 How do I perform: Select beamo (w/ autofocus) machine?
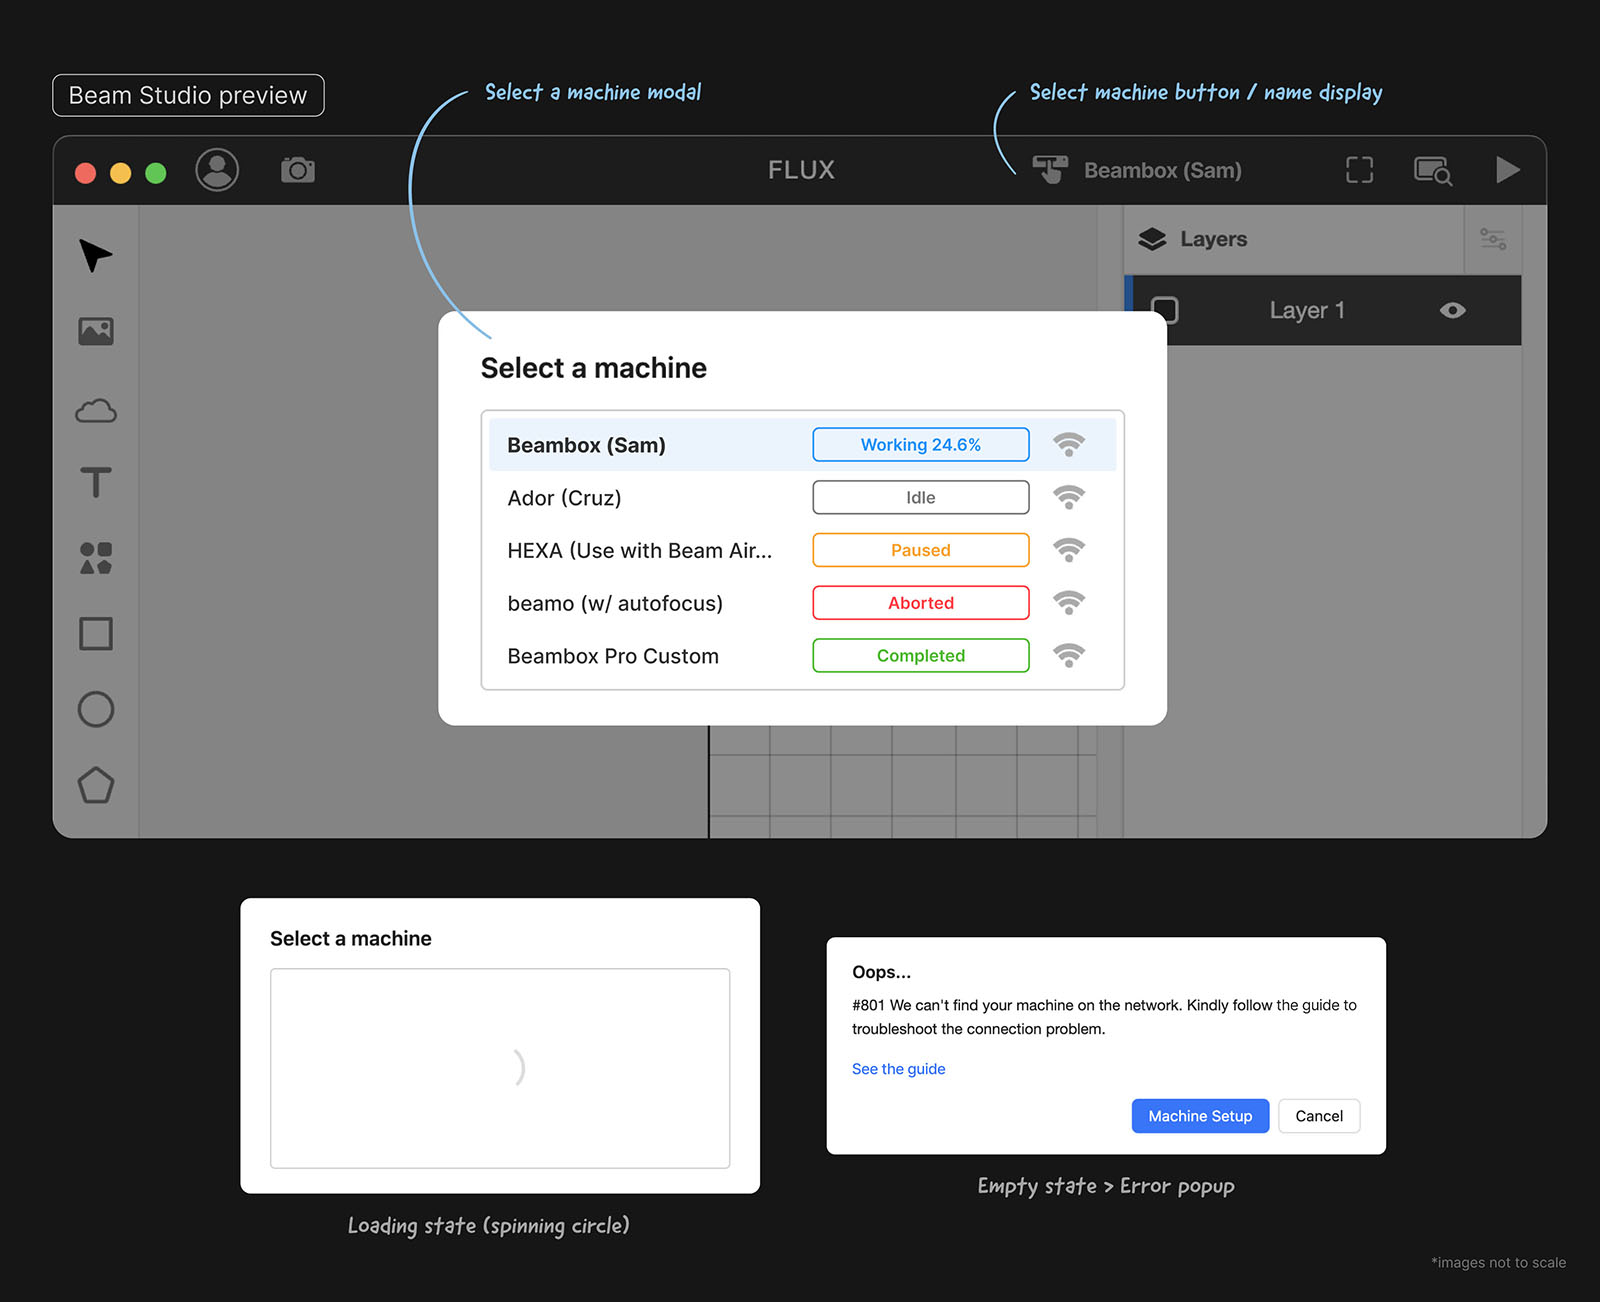(802, 603)
